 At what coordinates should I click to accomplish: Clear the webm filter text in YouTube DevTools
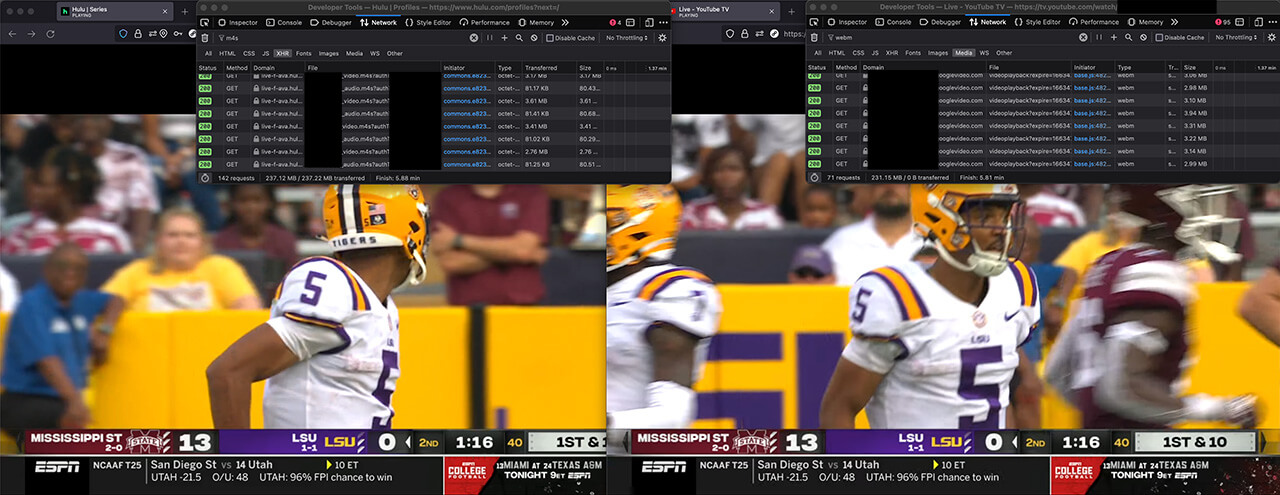[1084, 38]
